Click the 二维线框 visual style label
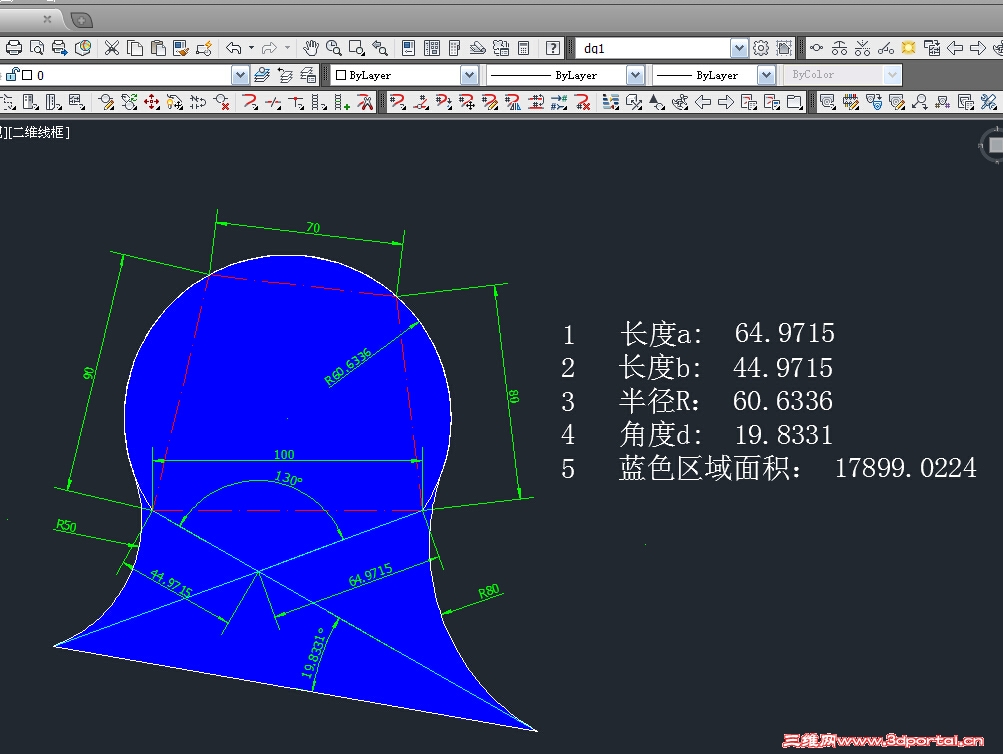The width and height of the screenshot is (1003, 754). coord(38,132)
